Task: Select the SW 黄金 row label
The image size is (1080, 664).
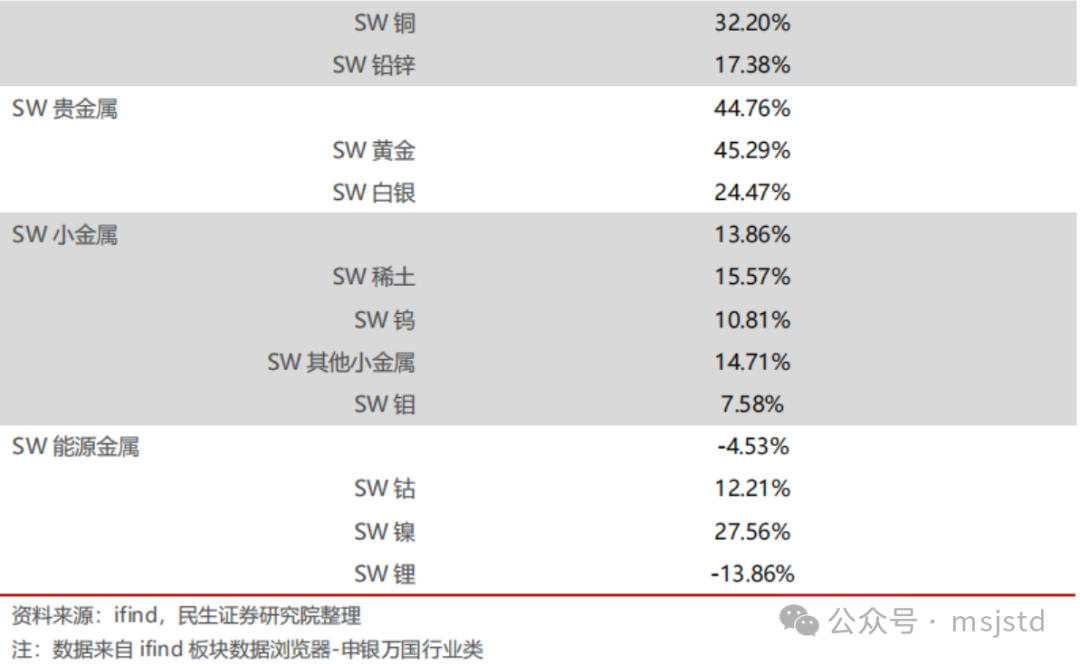Action: (374, 150)
